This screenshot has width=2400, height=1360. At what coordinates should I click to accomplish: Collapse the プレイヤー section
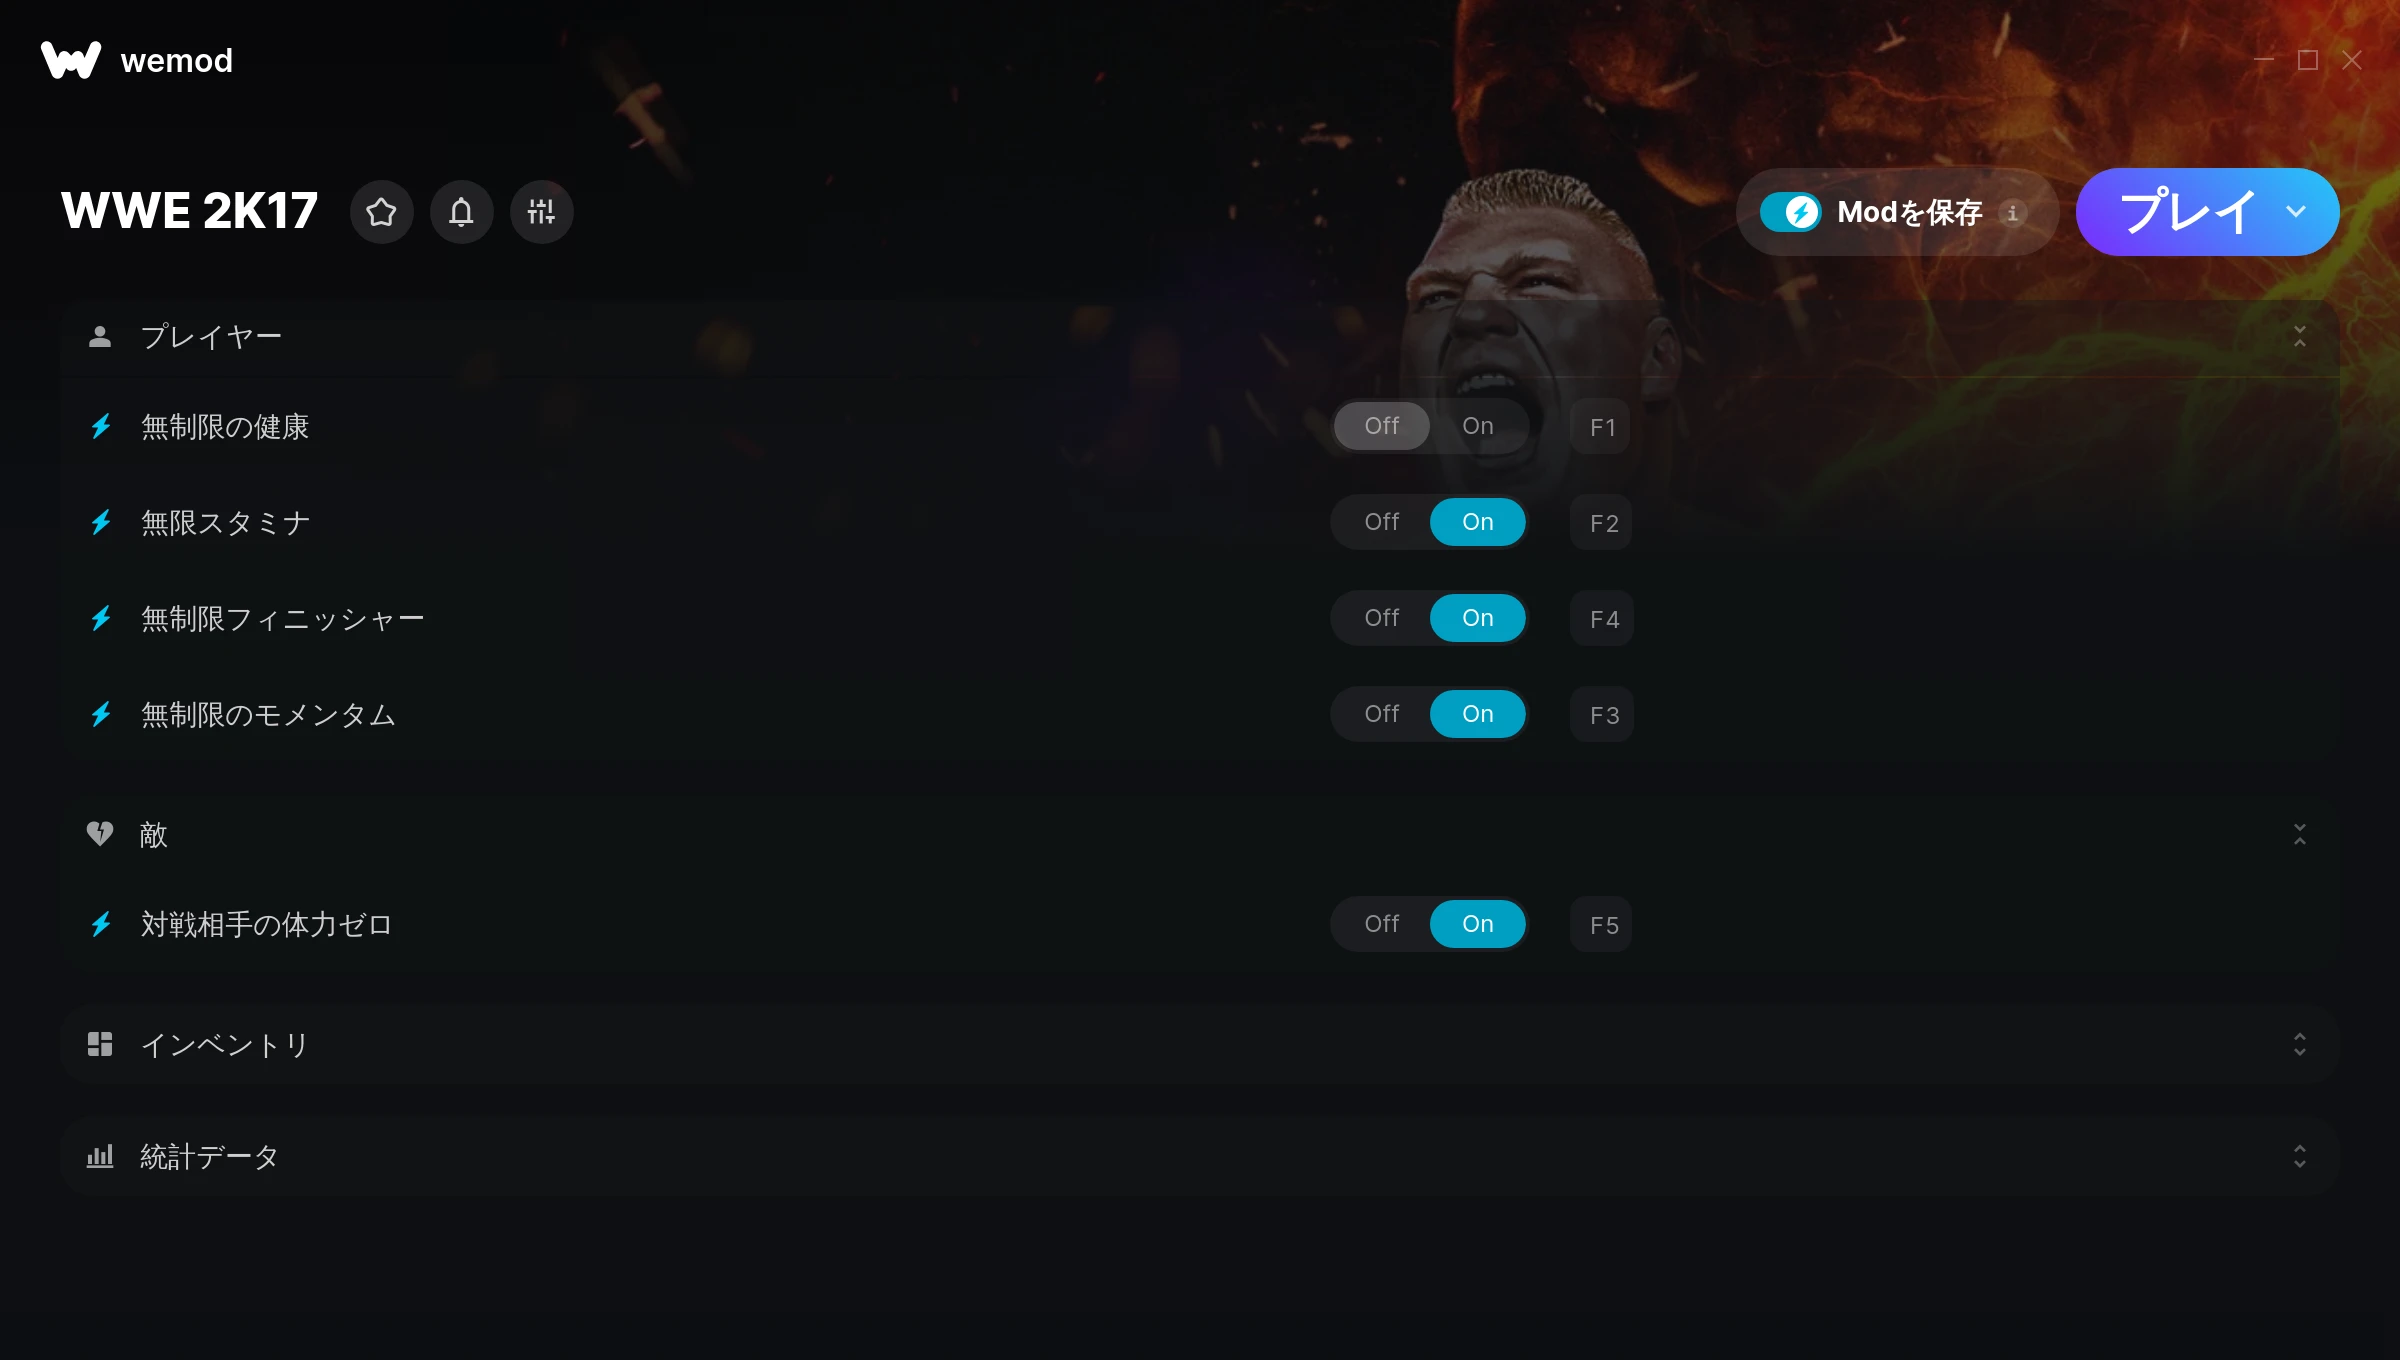(2299, 337)
